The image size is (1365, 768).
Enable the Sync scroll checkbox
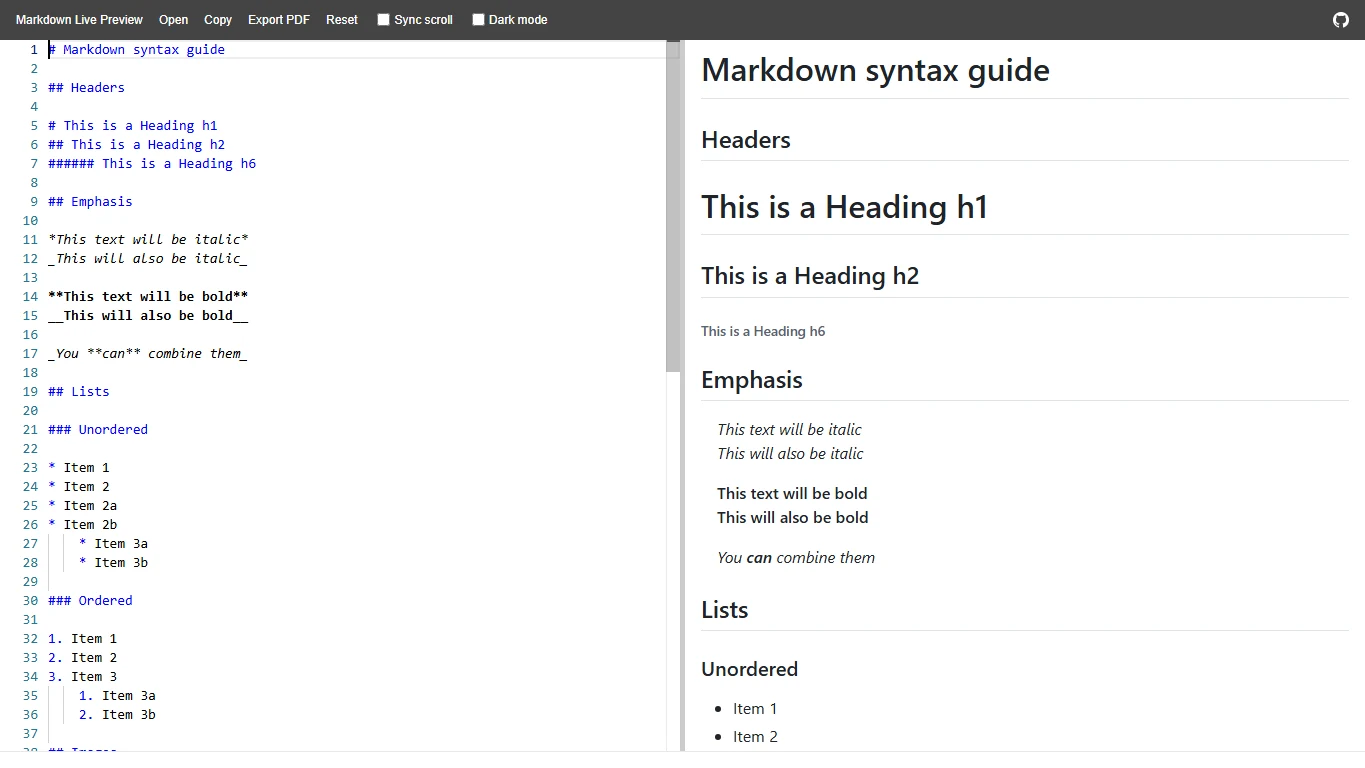click(383, 20)
